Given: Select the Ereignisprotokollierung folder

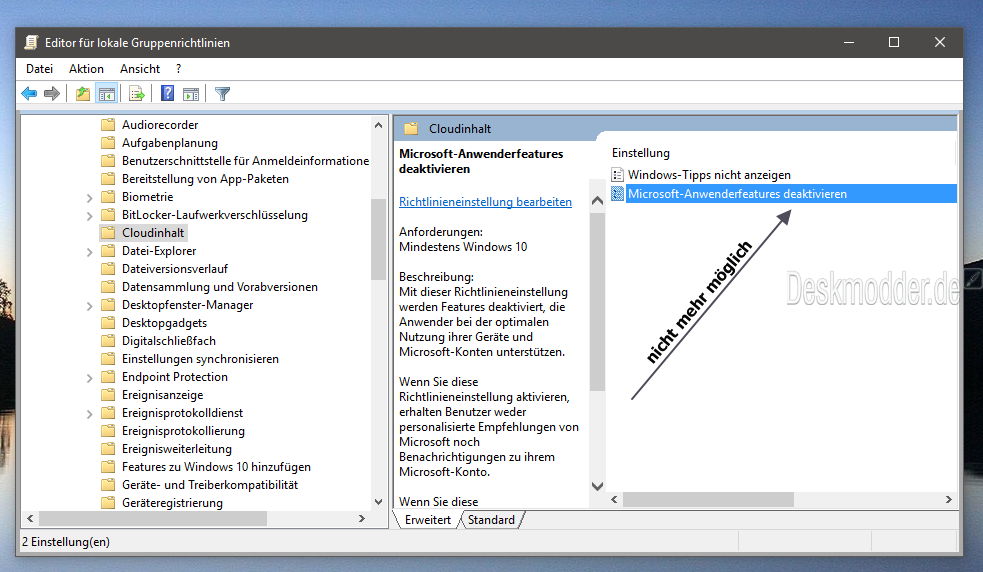Looking at the screenshot, I should [x=183, y=431].
